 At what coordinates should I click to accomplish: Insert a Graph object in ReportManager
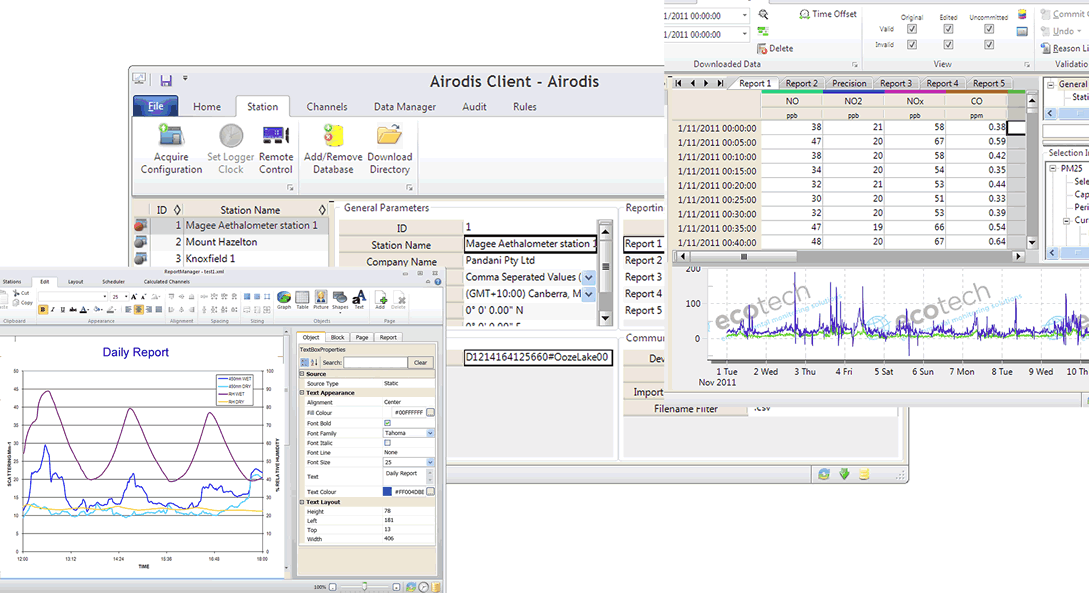pyautogui.click(x=284, y=298)
